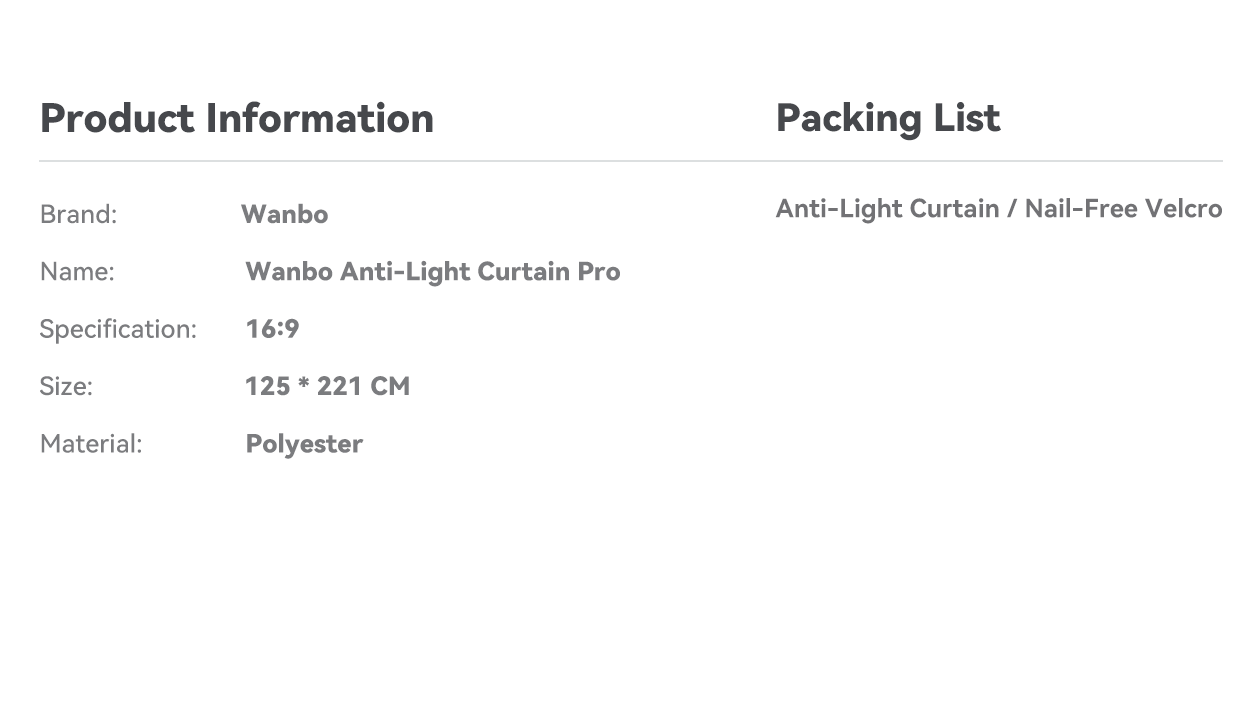Select the Material: field label

91,444
